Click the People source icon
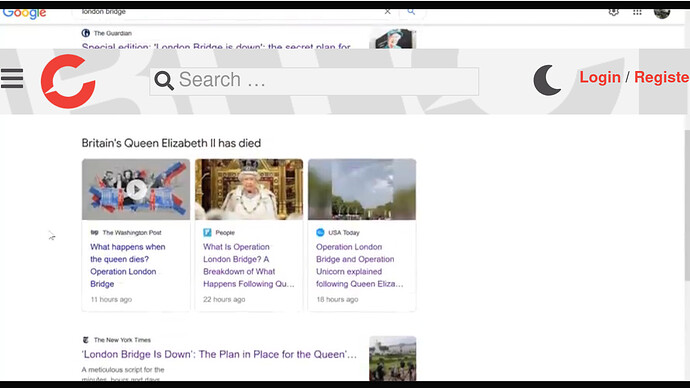This screenshot has width=690, height=388. click(x=207, y=232)
